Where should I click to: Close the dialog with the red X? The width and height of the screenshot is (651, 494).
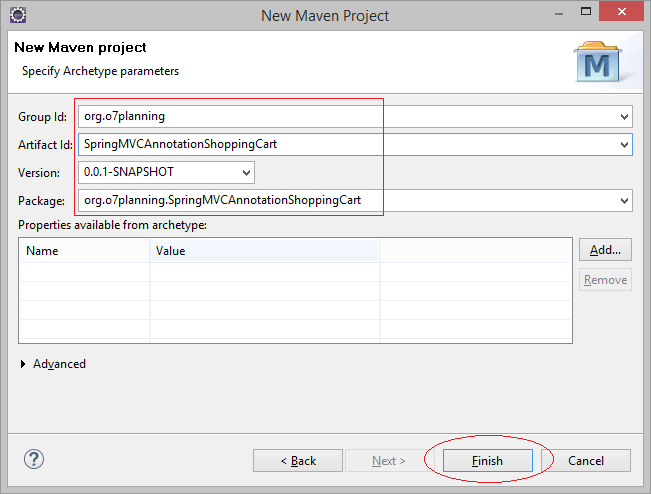[622, 12]
